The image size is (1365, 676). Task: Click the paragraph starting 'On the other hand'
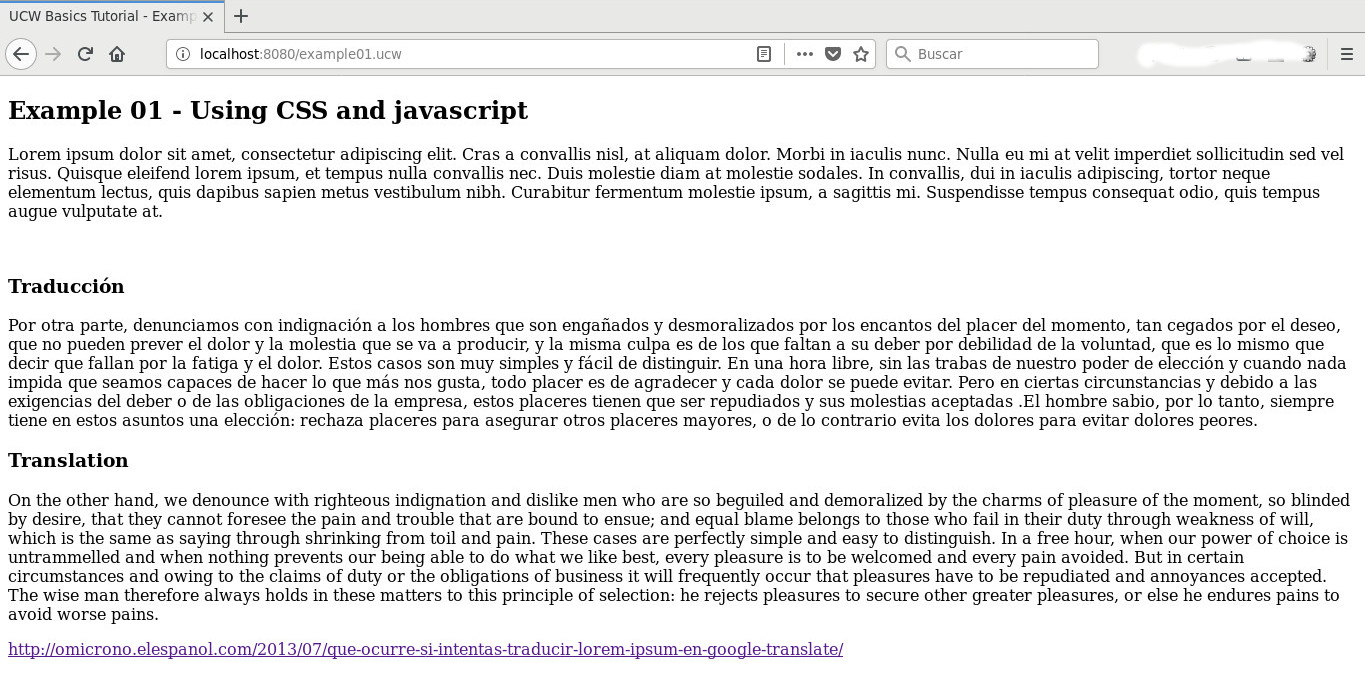click(678, 557)
